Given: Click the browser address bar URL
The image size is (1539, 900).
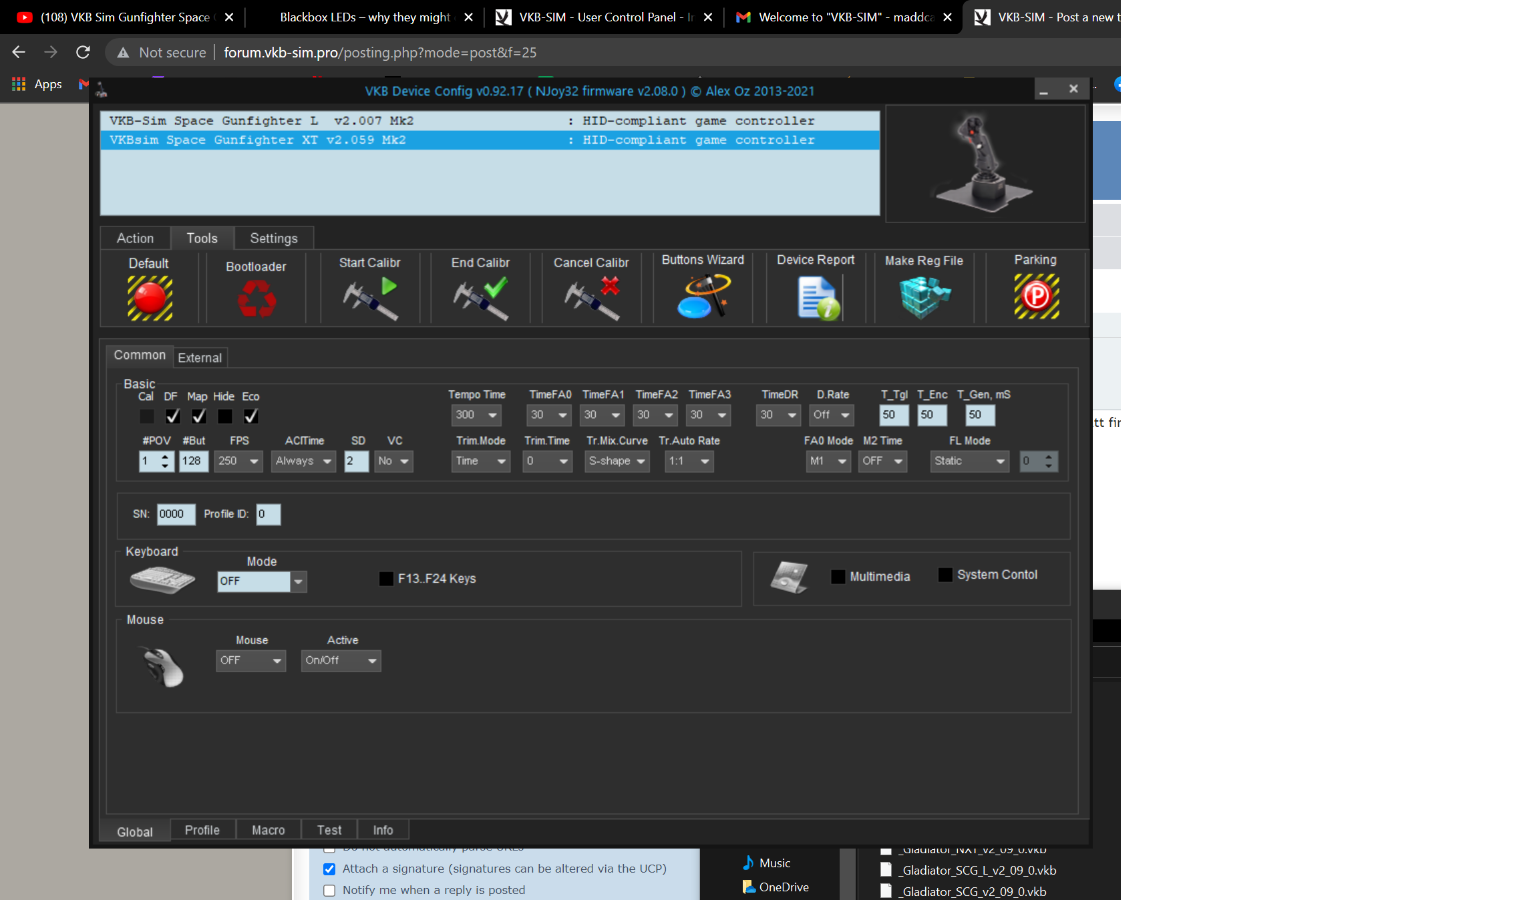Looking at the screenshot, I should pyautogui.click(x=380, y=52).
